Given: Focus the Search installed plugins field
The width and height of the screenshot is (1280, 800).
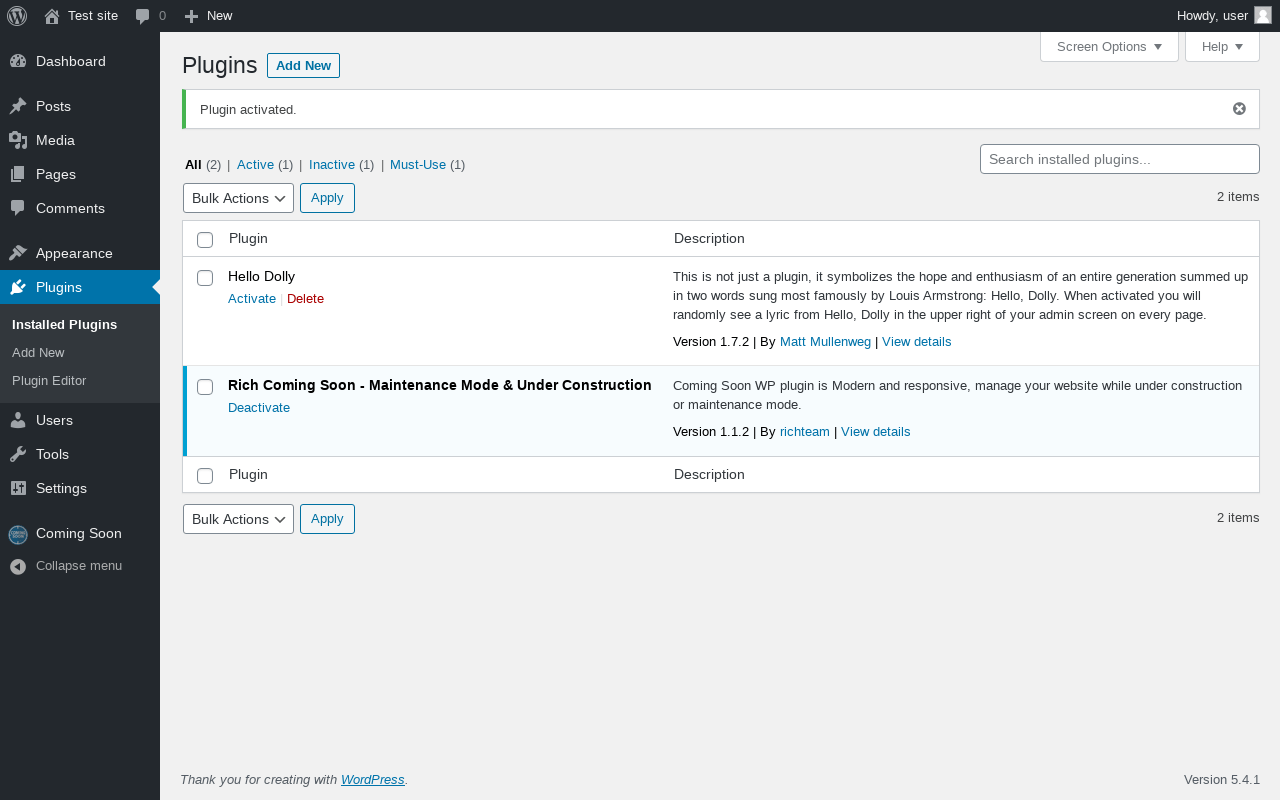Looking at the screenshot, I should pos(1119,159).
